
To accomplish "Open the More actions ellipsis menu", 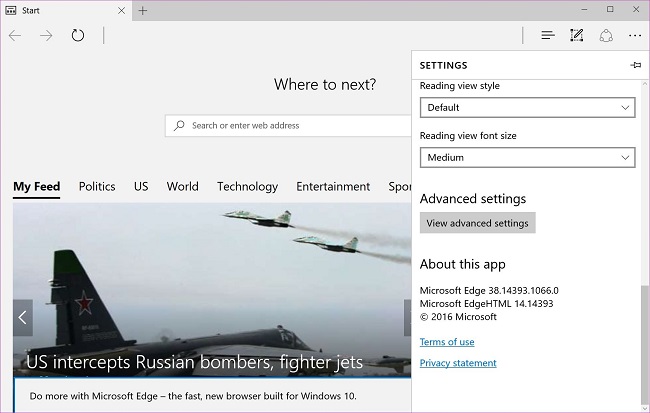I will coord(634,35).
